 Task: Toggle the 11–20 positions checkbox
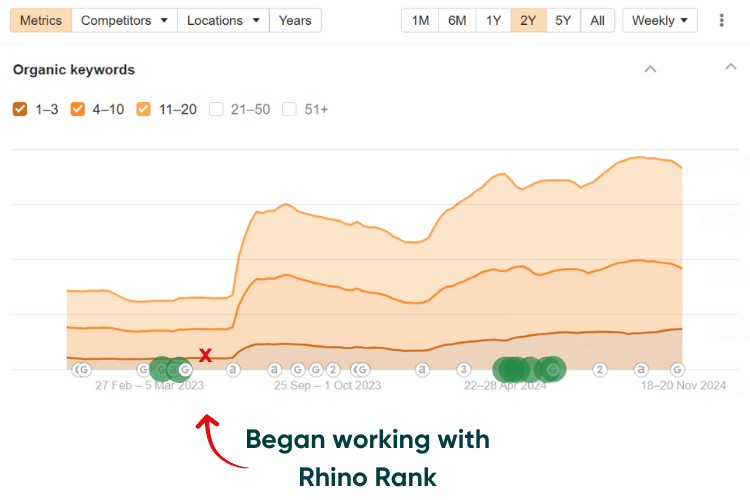(x=143, y=109)
